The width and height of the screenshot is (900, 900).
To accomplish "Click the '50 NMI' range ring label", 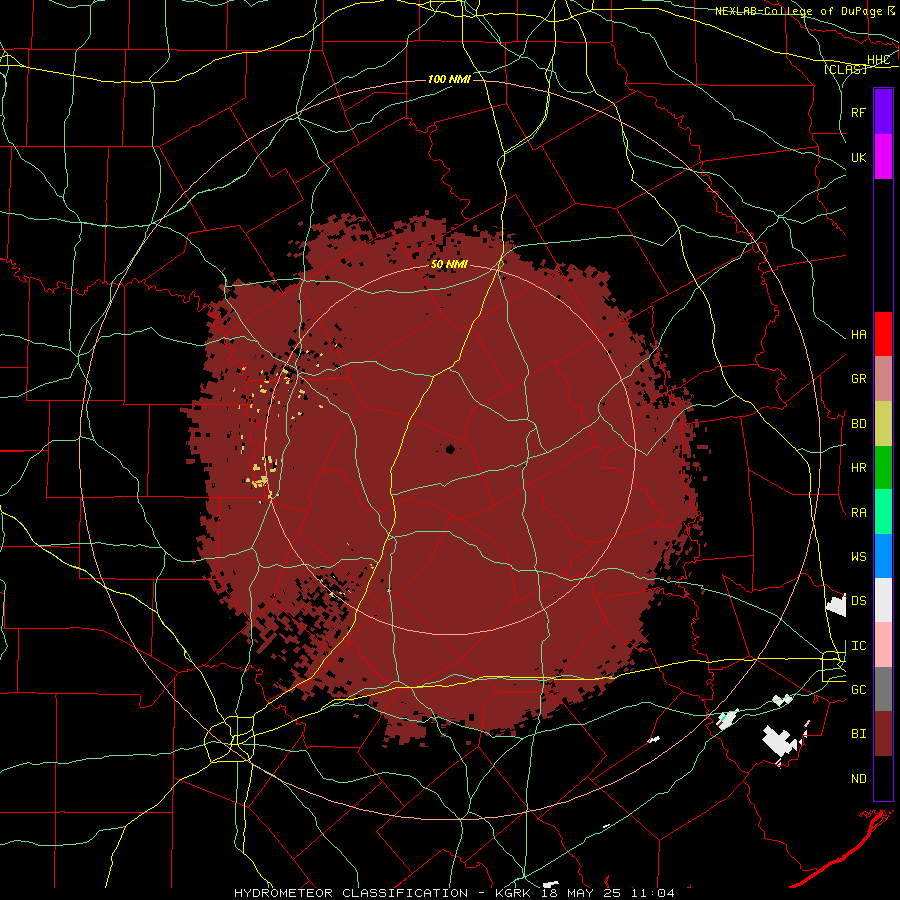I will 449,264.
